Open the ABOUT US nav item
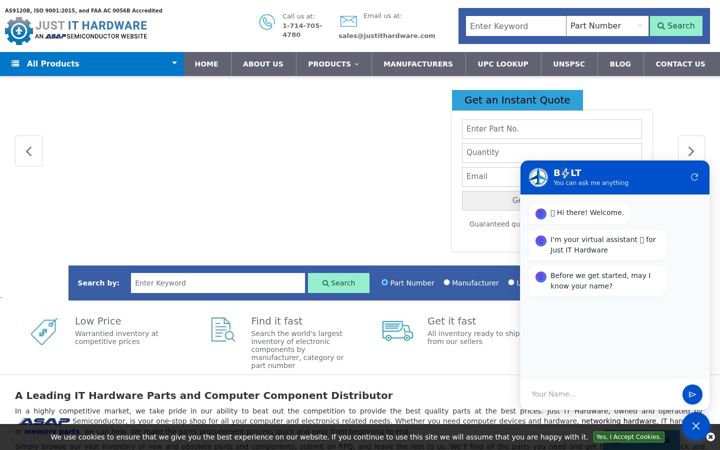This screenshot has height=450, width=720. 263,64
